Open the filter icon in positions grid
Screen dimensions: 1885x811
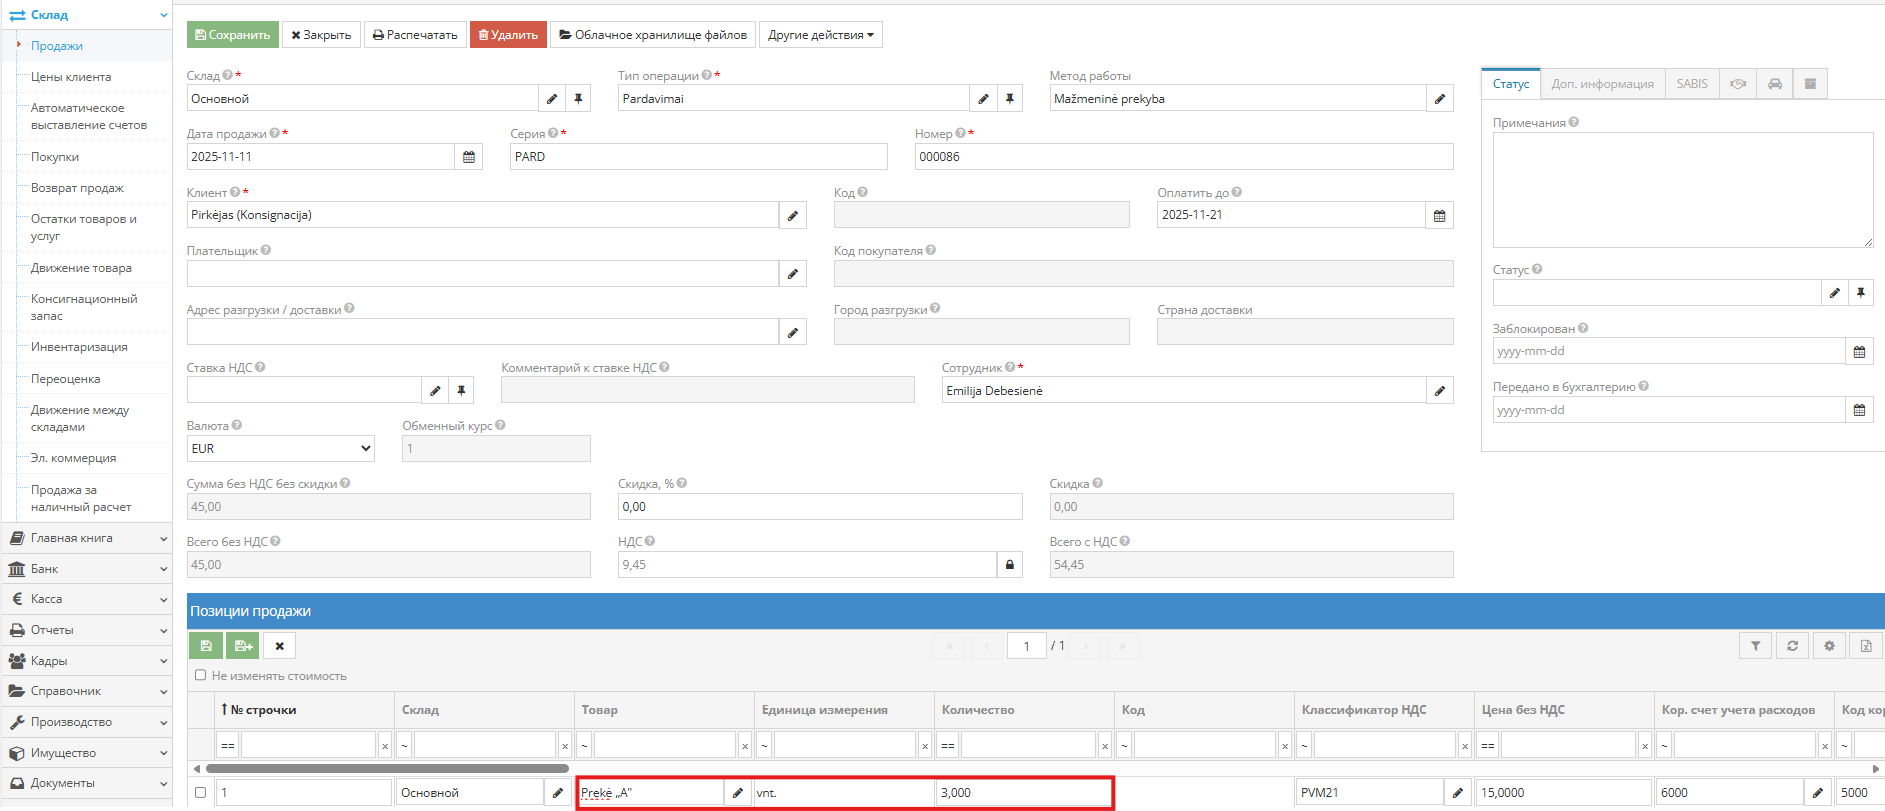pyautogui.click(x=1755, y=646)
